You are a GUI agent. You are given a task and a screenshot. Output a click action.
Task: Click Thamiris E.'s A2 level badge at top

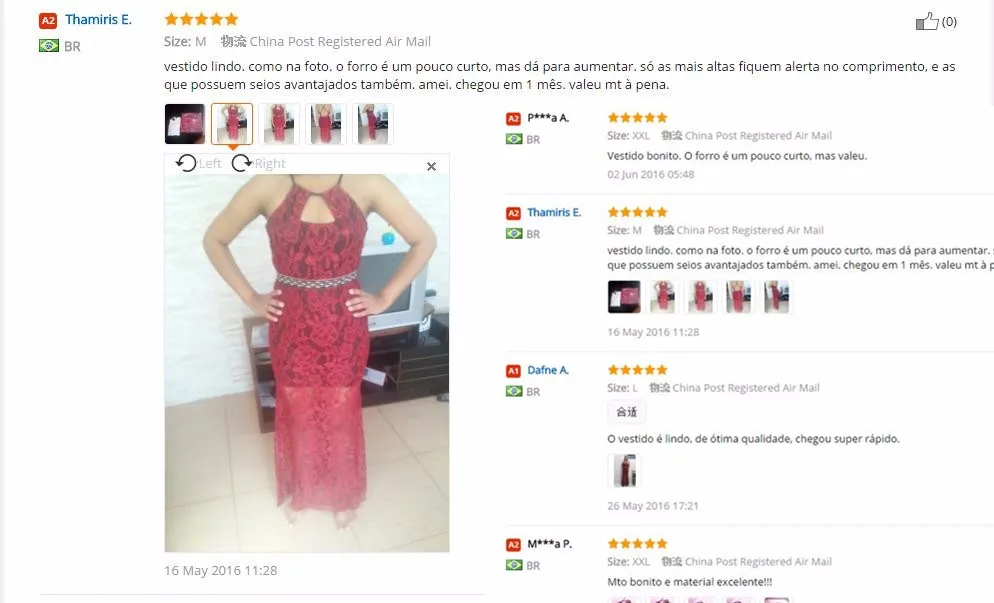[x=48, y=20]
